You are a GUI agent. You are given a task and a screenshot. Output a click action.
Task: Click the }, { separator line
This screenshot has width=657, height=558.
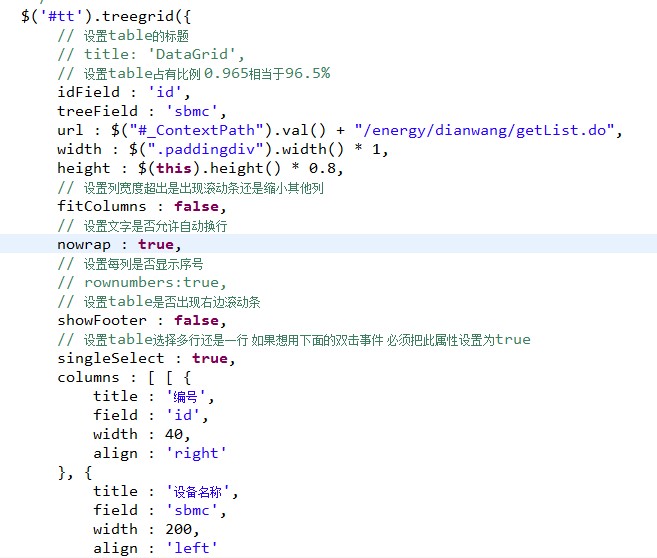click(75, 473)
